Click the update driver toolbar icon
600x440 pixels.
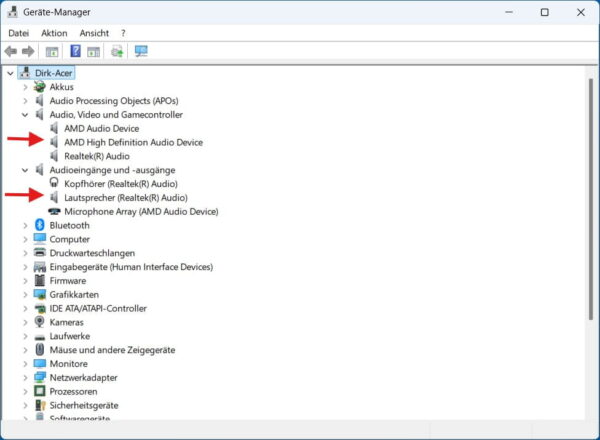tap(117, 51)
